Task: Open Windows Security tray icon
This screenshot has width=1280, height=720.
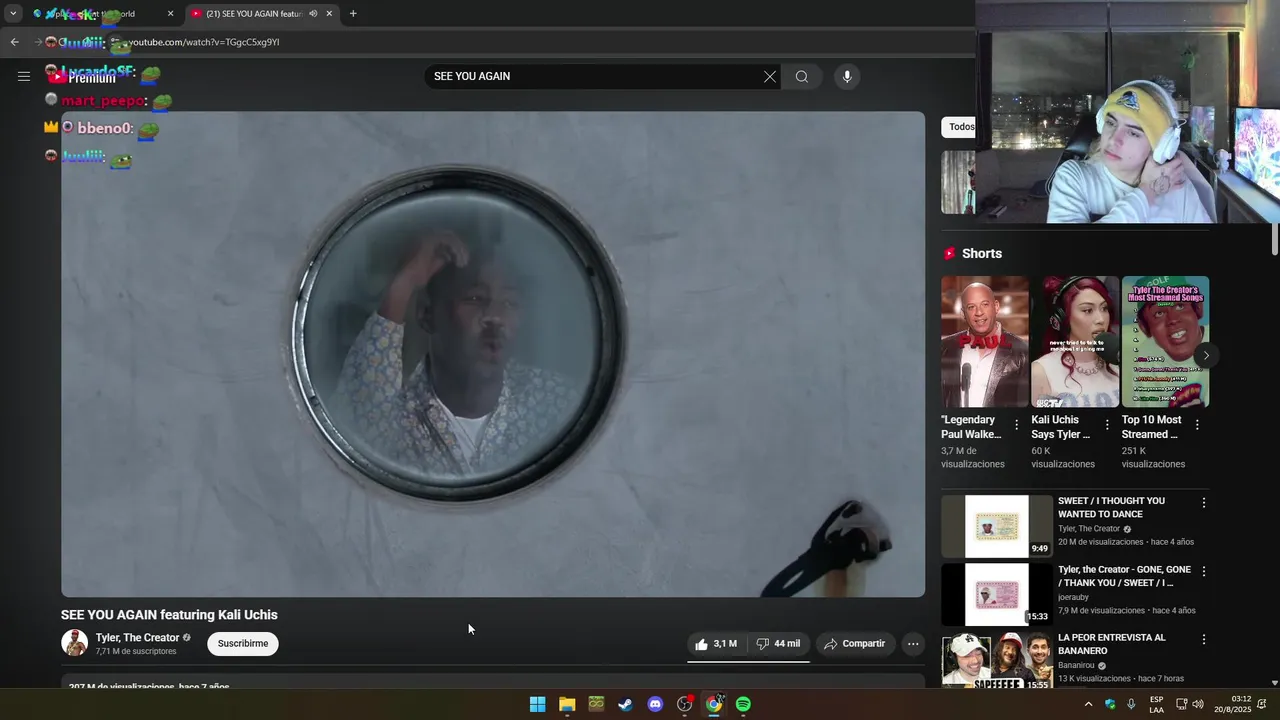Action: pyautogui.click(x=1110, y=704)
